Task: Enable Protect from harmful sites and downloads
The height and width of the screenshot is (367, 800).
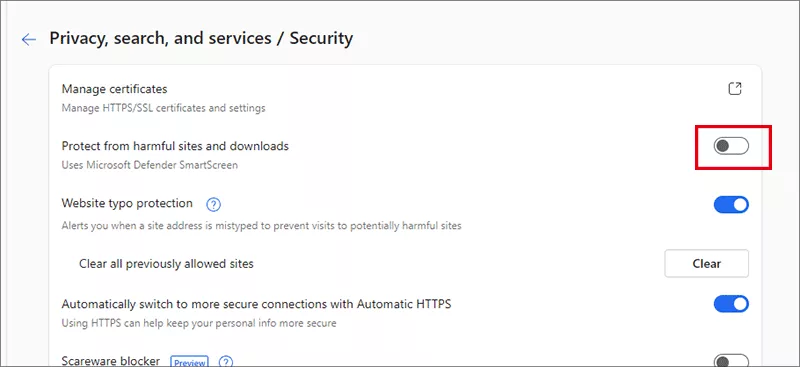Action: pos(731,146)
